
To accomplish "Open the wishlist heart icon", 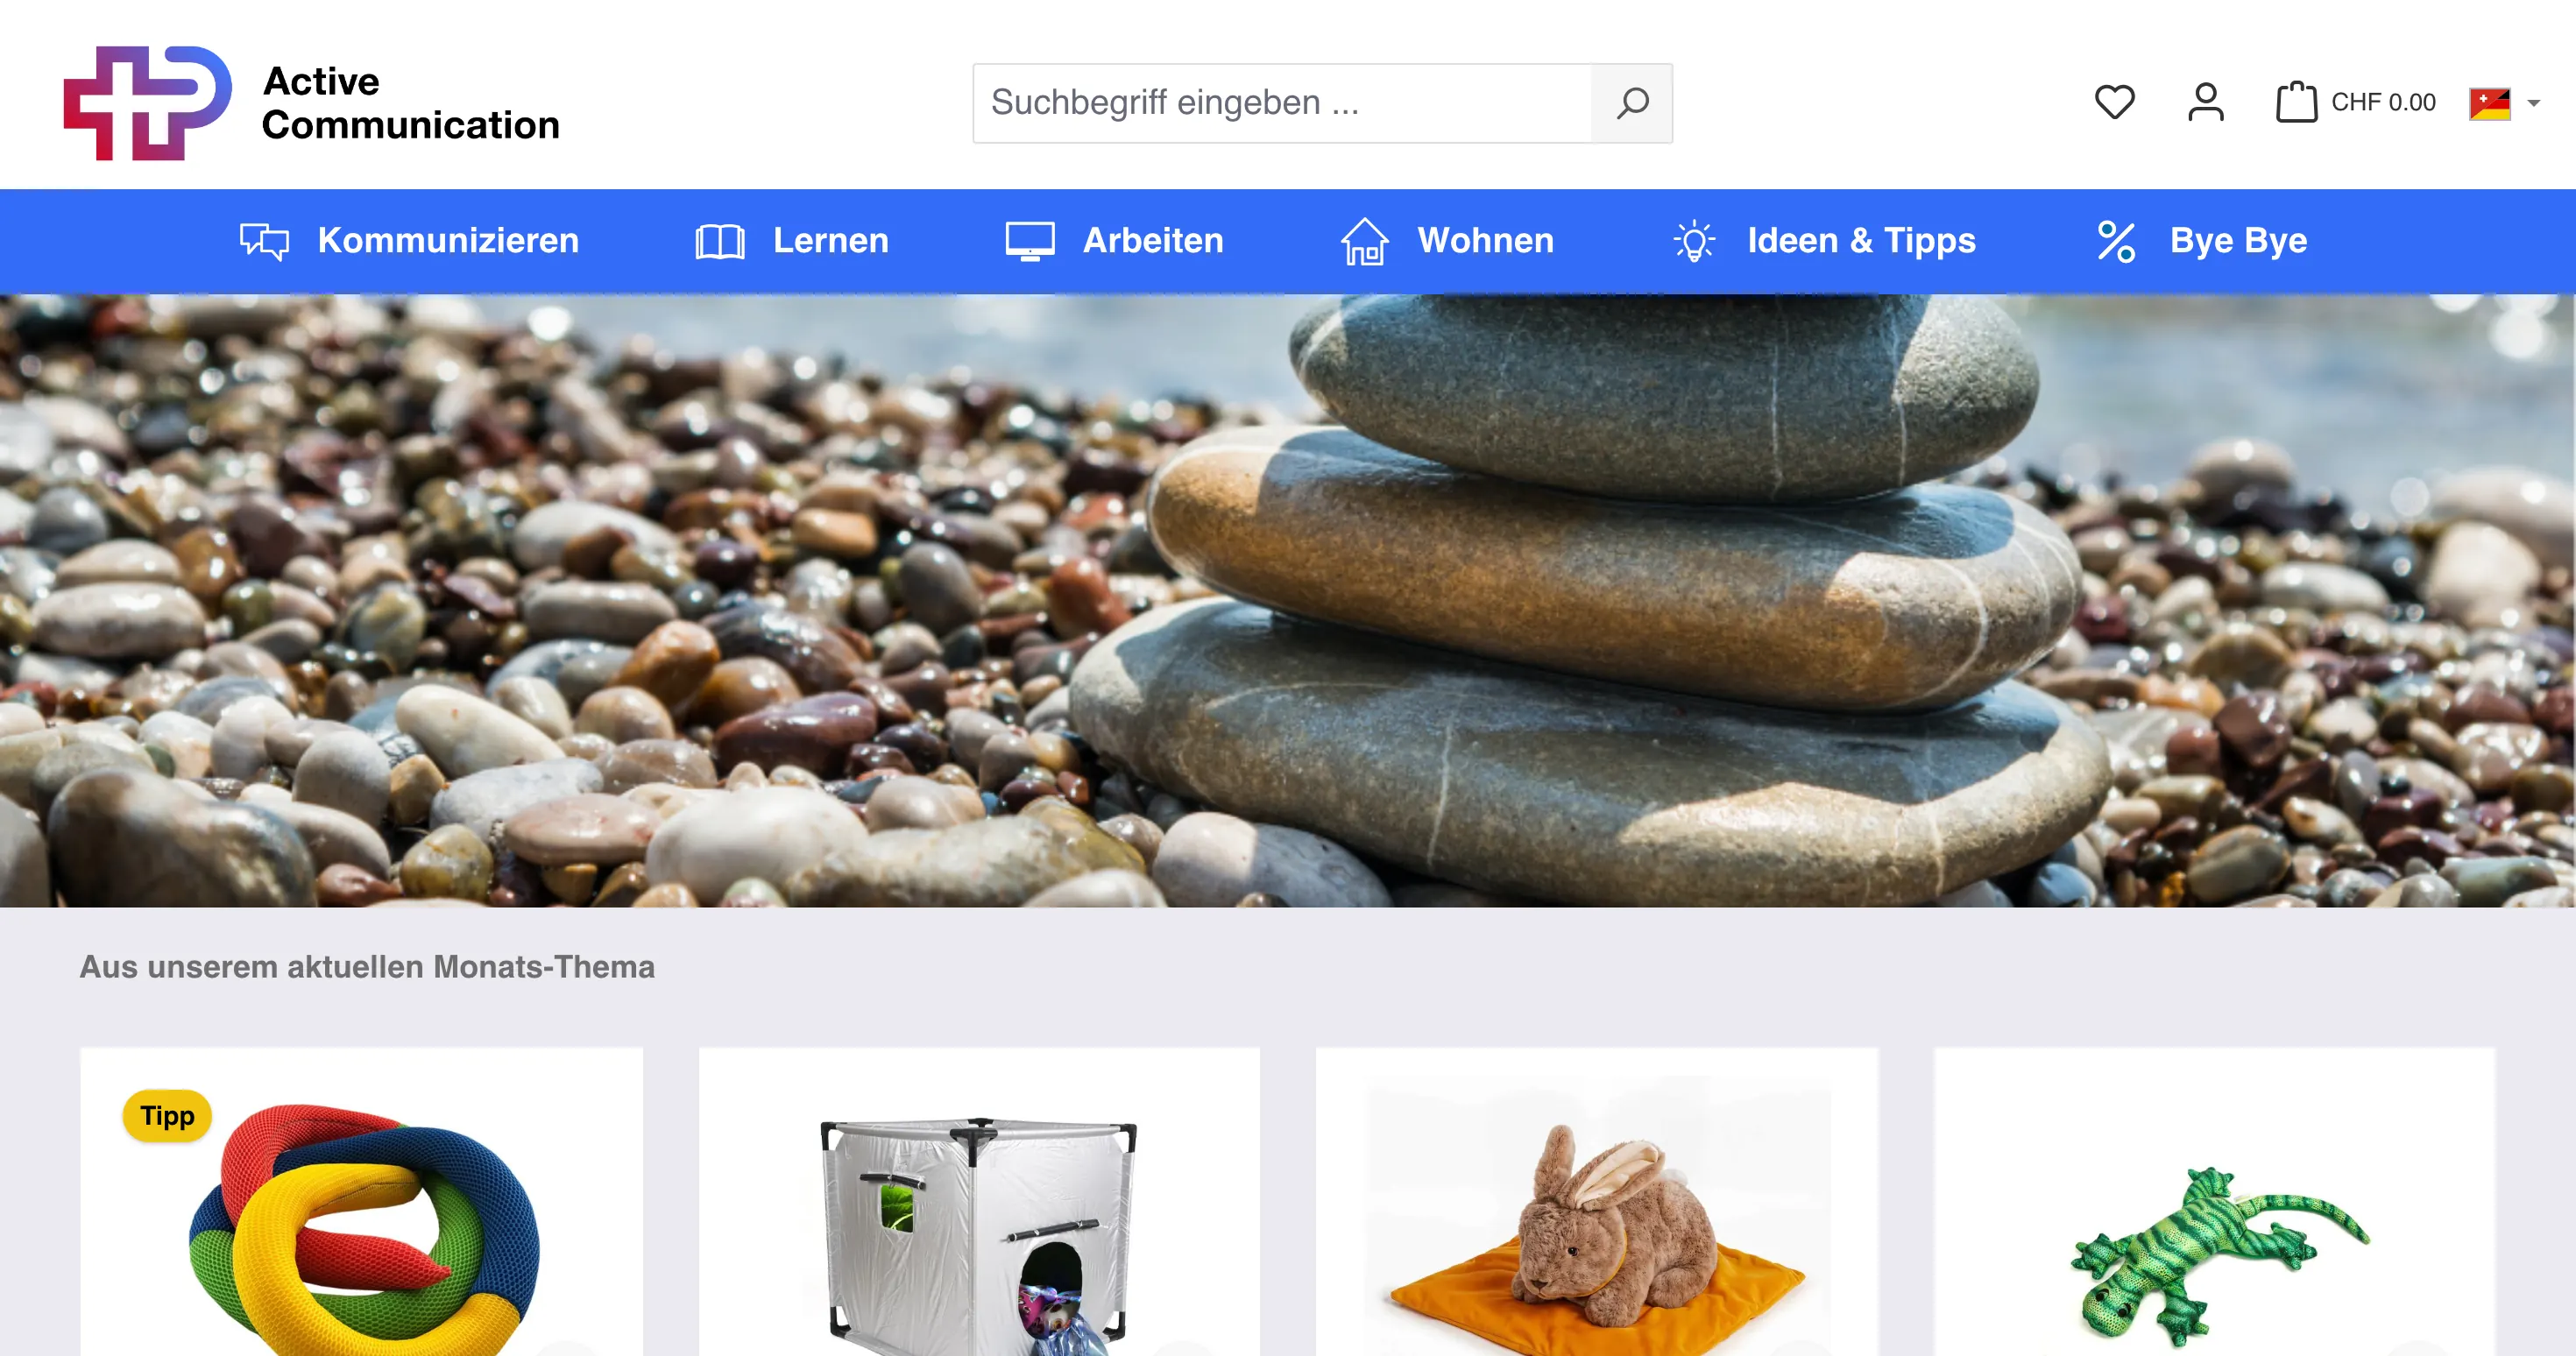I will click(x=2114, y=102).
